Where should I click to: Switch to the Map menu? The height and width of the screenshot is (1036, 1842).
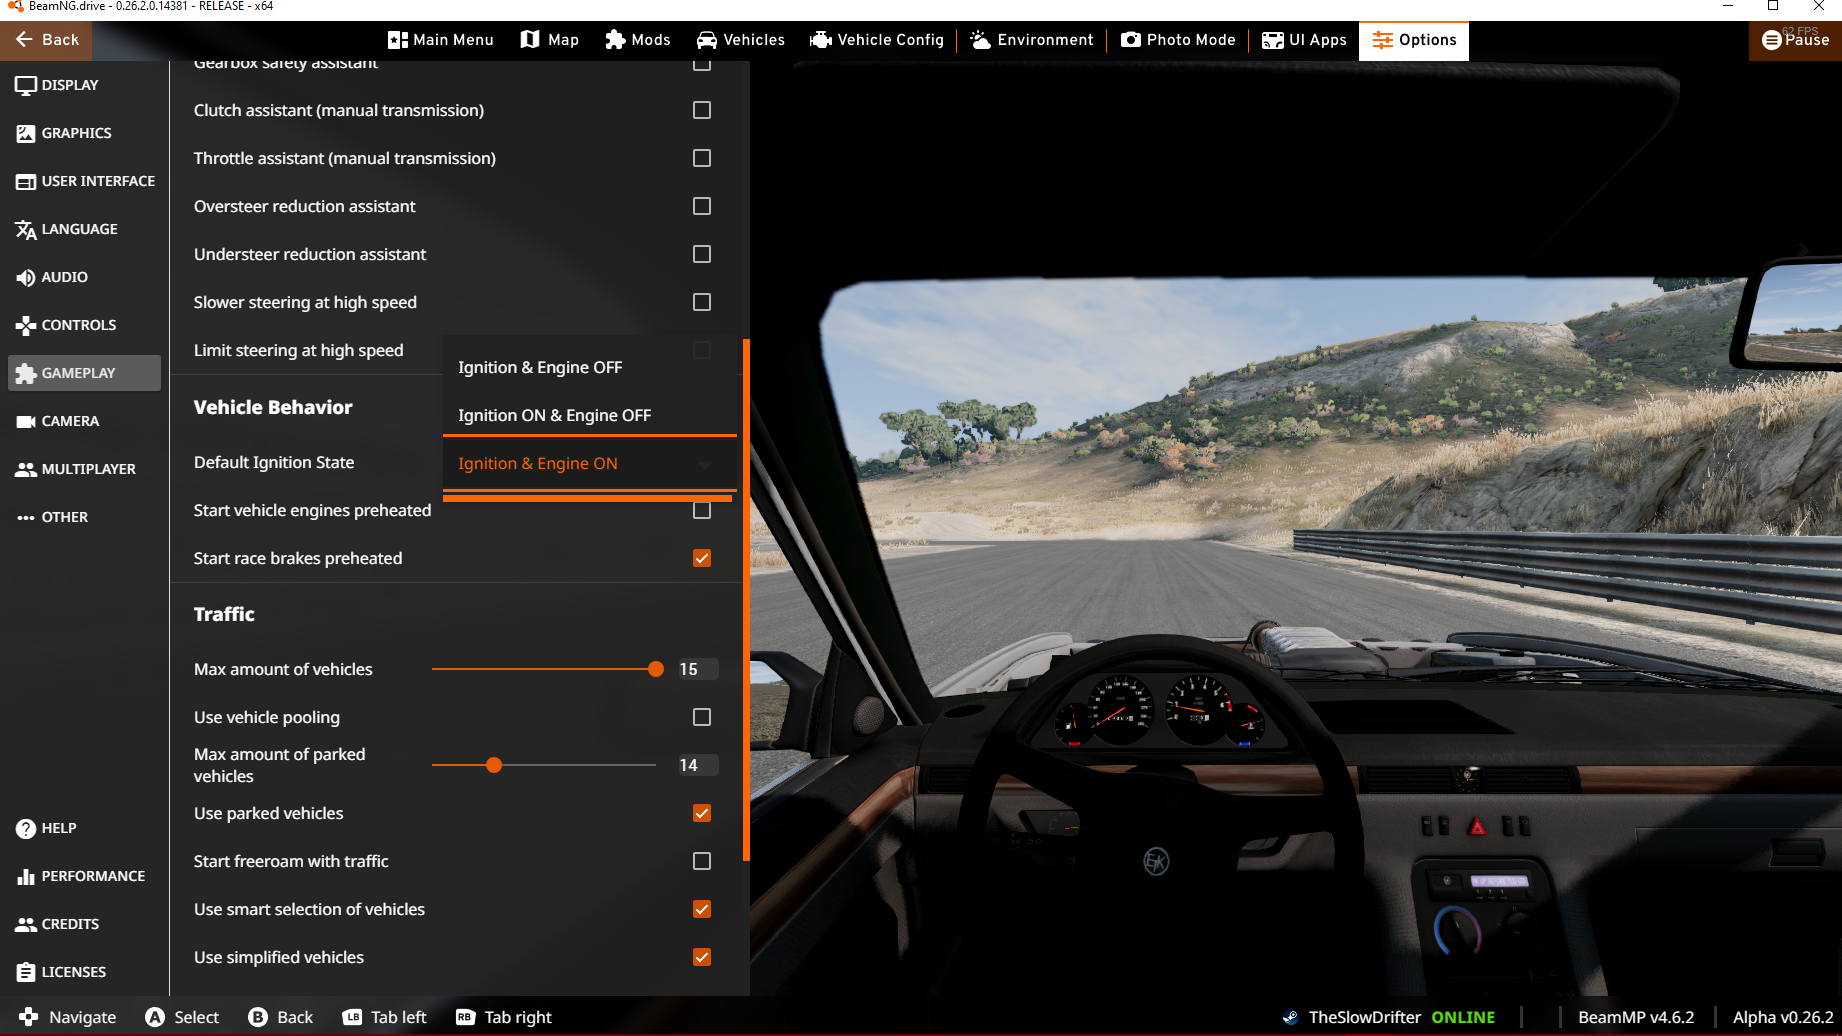pyautogui.click(x=550, y=40)
